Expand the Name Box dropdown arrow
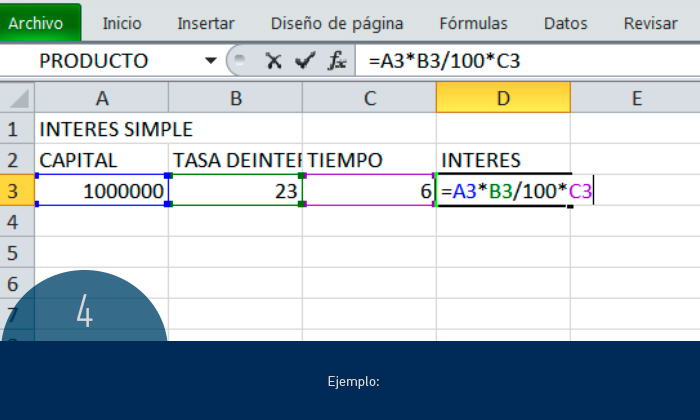This screenshot has height=420, width=700. [x=210, y=61]
